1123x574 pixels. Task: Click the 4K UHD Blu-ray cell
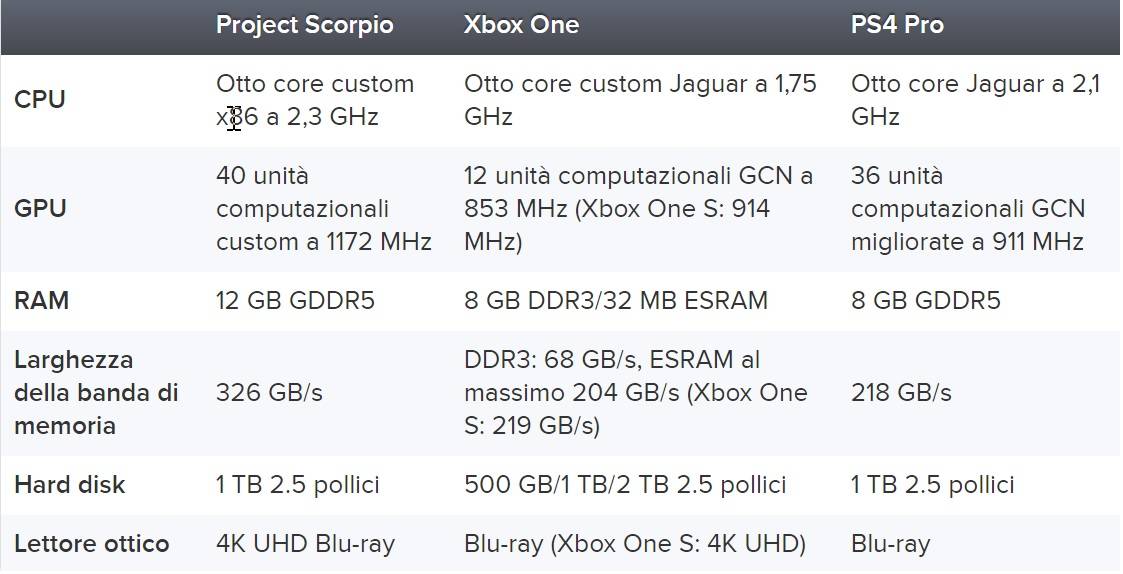pyautogui.click(x=305, y=543)
